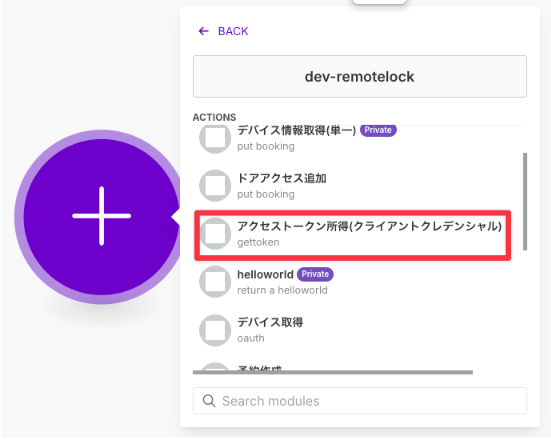Click the Private badge next to helloworld
This screenshot has width=551, height=441.
315,274
